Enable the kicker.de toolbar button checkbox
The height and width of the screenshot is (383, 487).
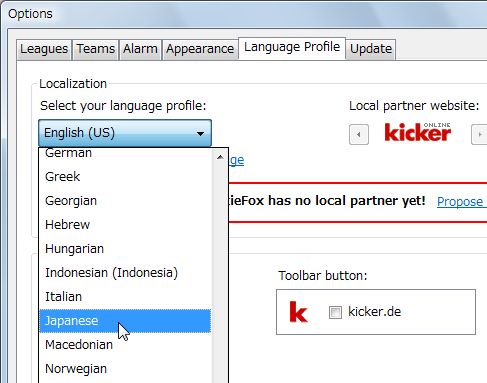(335, 312)
